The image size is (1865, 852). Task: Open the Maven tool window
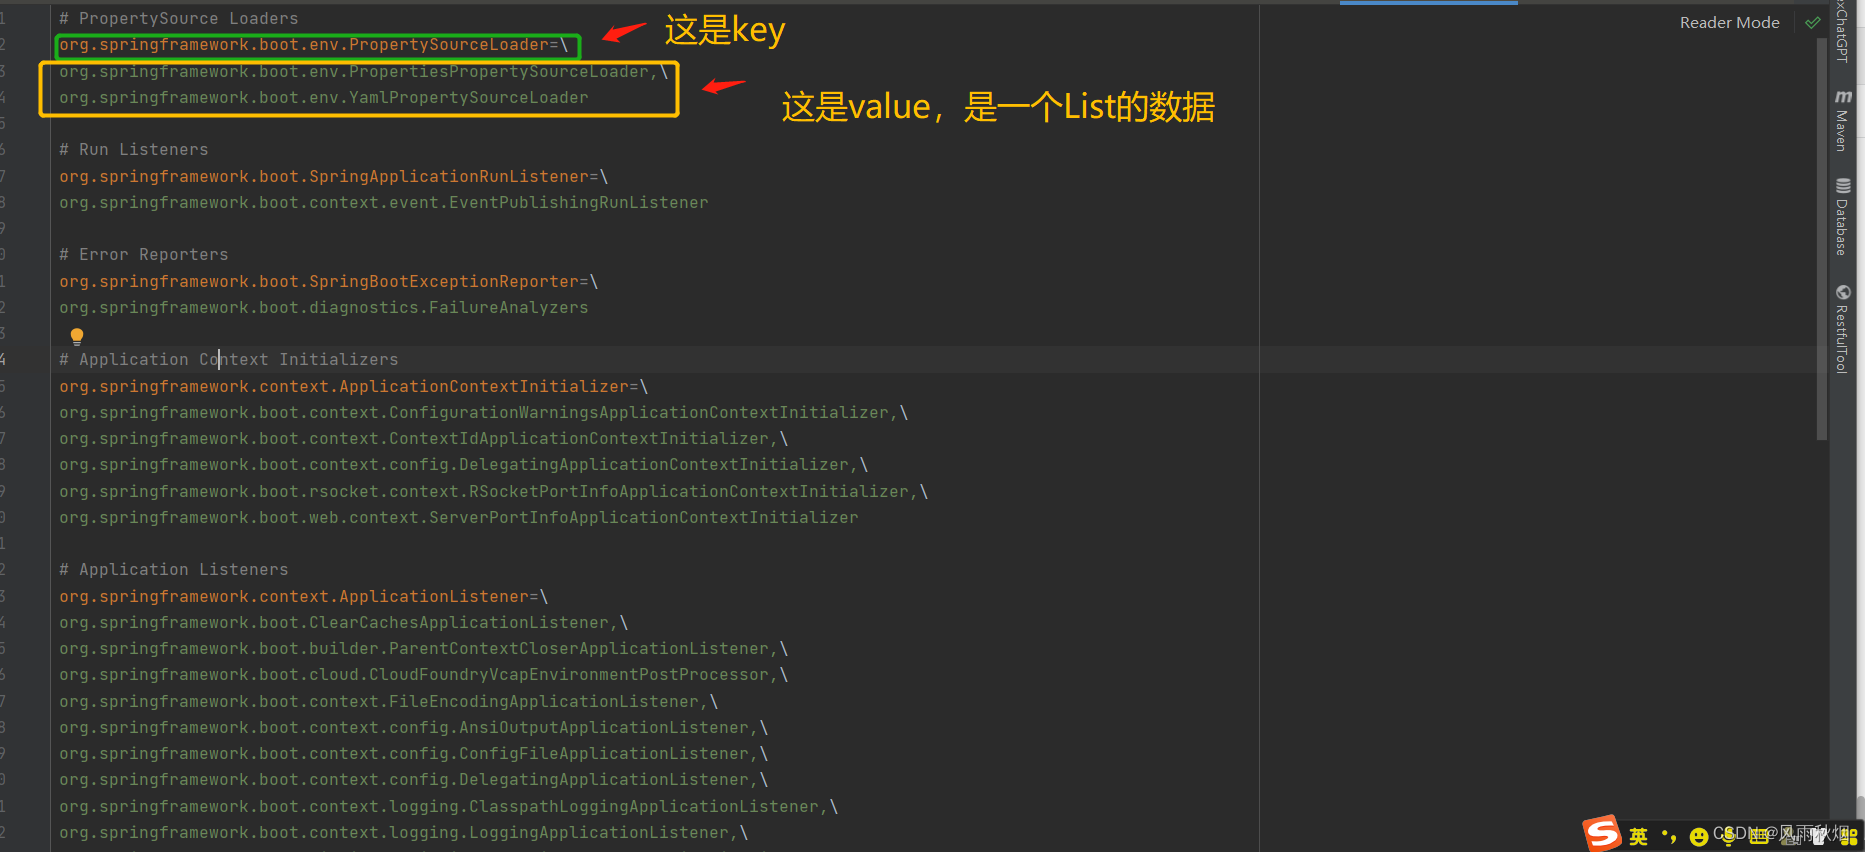(x=1842, y=120)
